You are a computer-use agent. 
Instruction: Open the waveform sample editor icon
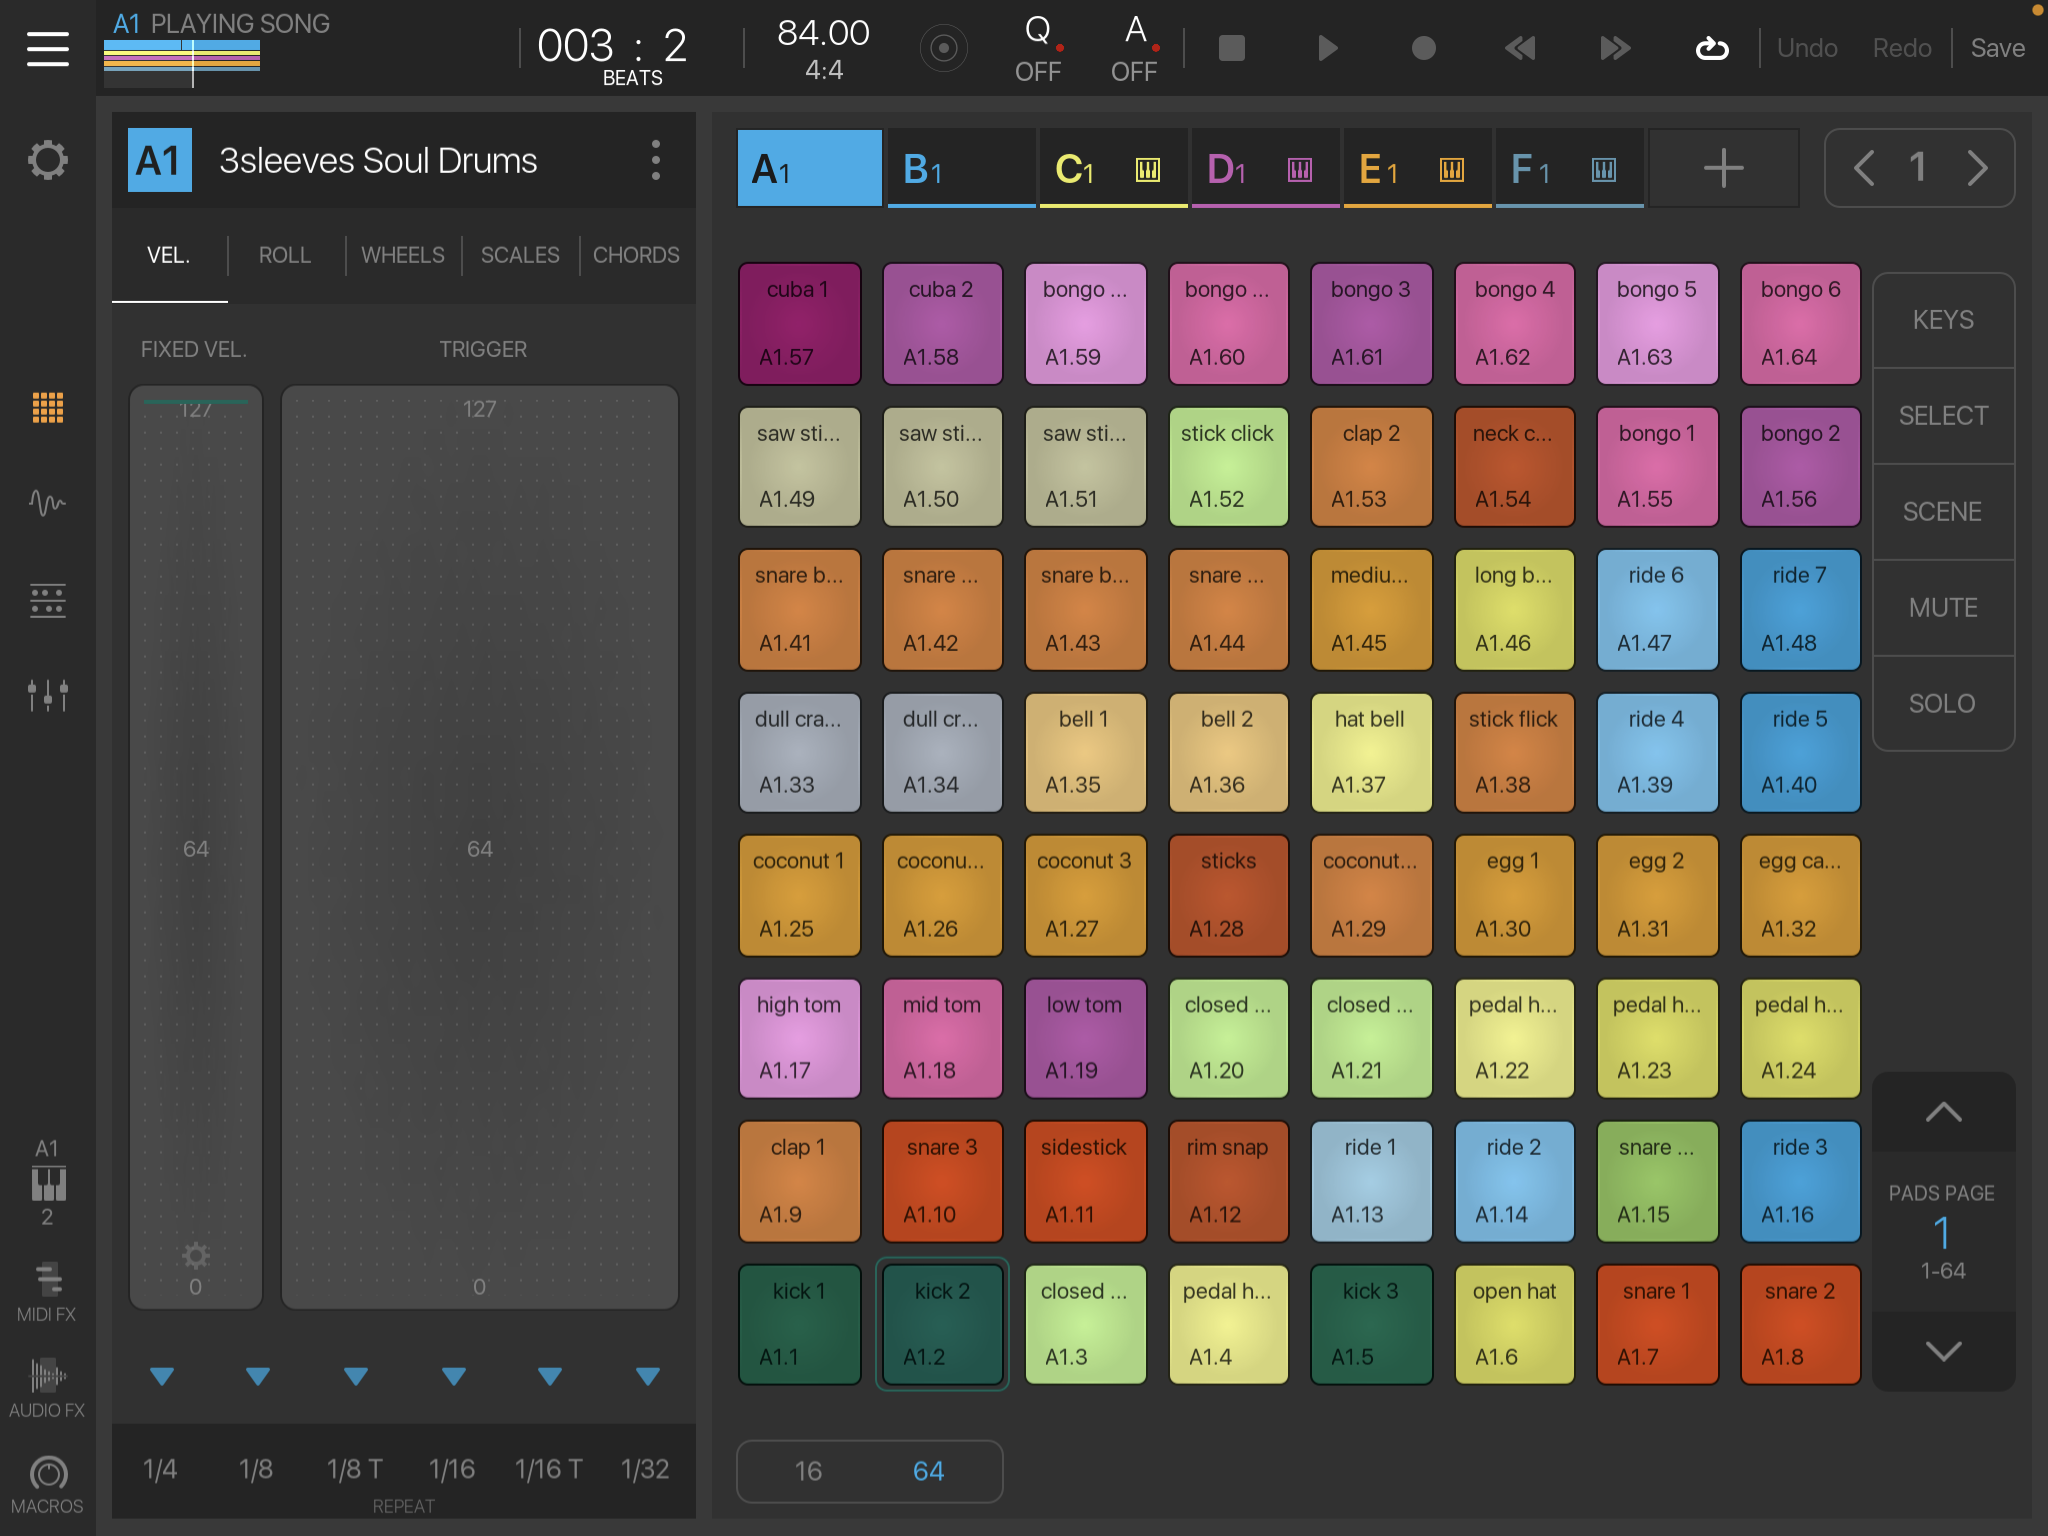point(47,502)
